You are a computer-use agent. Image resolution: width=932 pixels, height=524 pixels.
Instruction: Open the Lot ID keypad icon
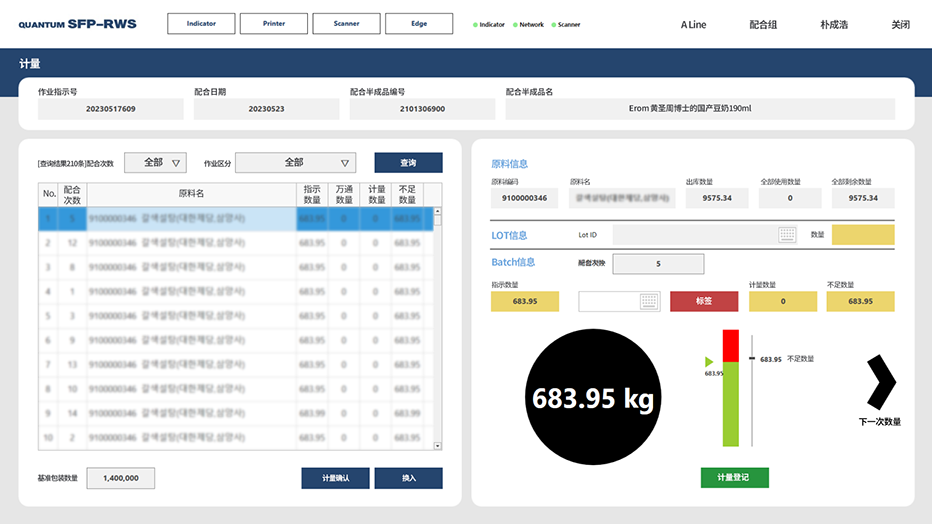pos(787,235)
